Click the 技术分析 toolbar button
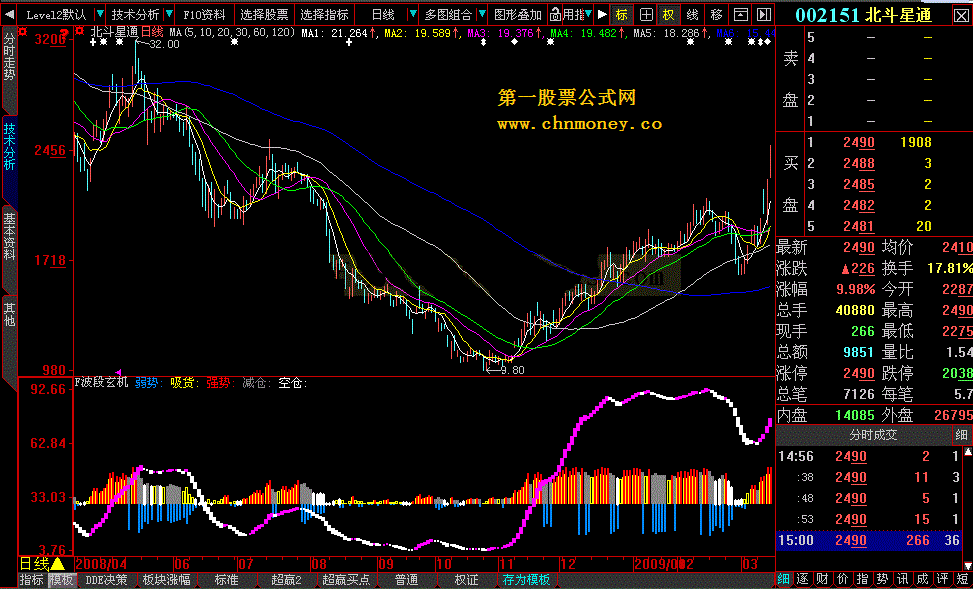The height and width of the screenshot is (589, 973). pos(135,14)
